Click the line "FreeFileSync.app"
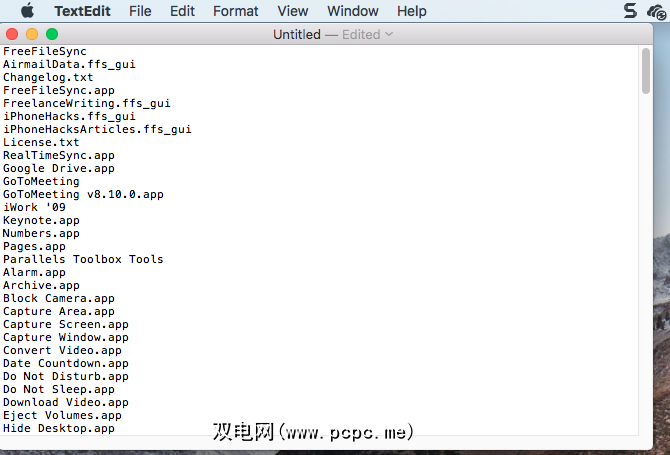Viewport: 670px width, 455px height. point(59,90)
